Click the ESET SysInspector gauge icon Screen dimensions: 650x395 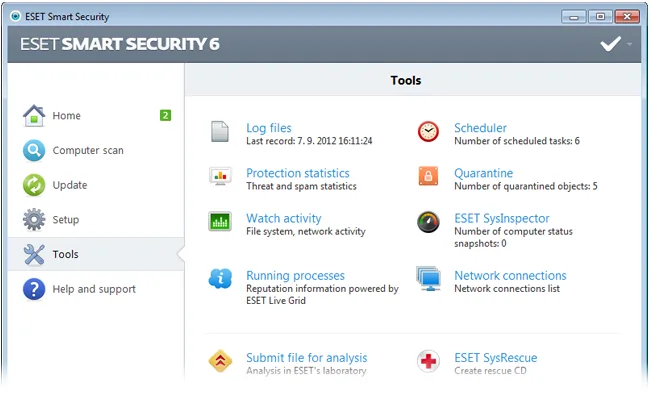tap(428, 222)
